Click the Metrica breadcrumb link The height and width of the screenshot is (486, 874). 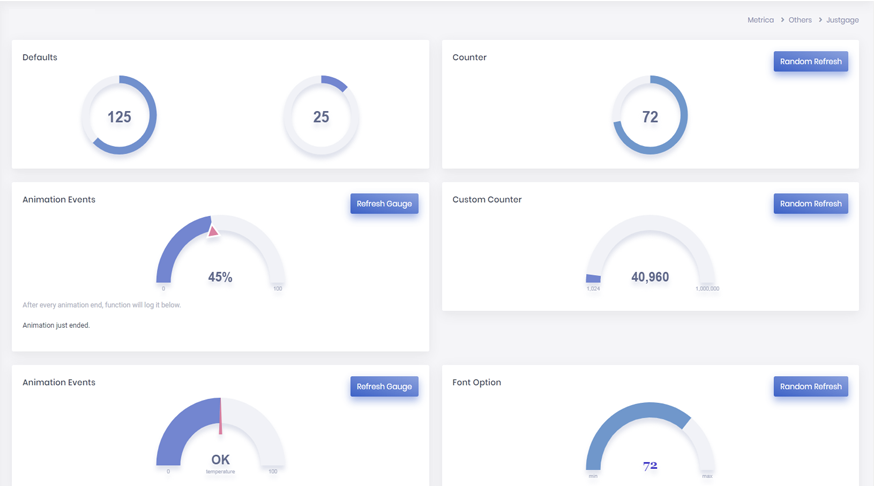pos(760,20)
